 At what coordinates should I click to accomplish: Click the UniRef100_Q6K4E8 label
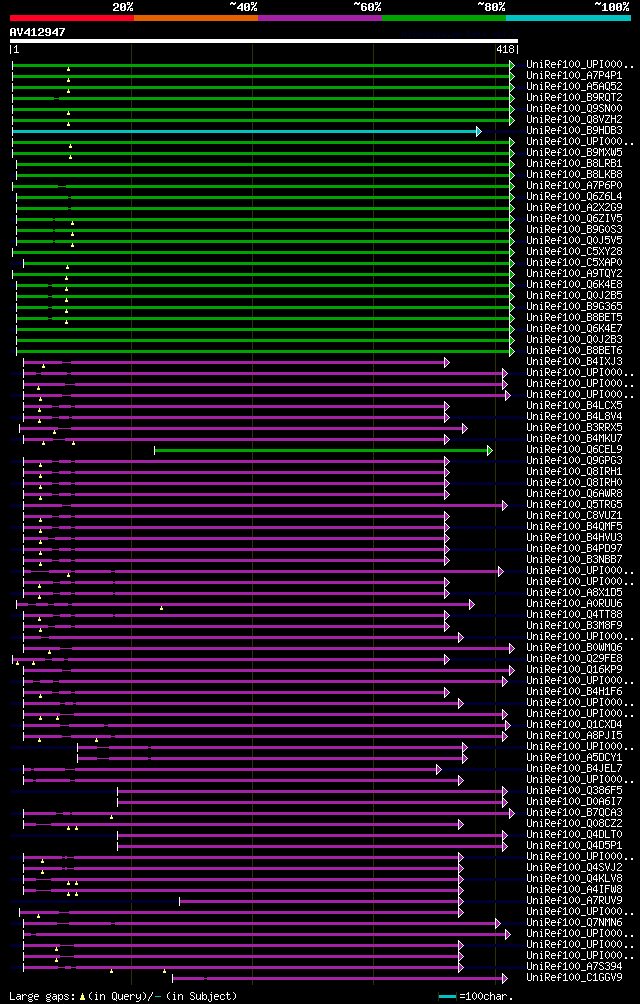coord(574,284)
